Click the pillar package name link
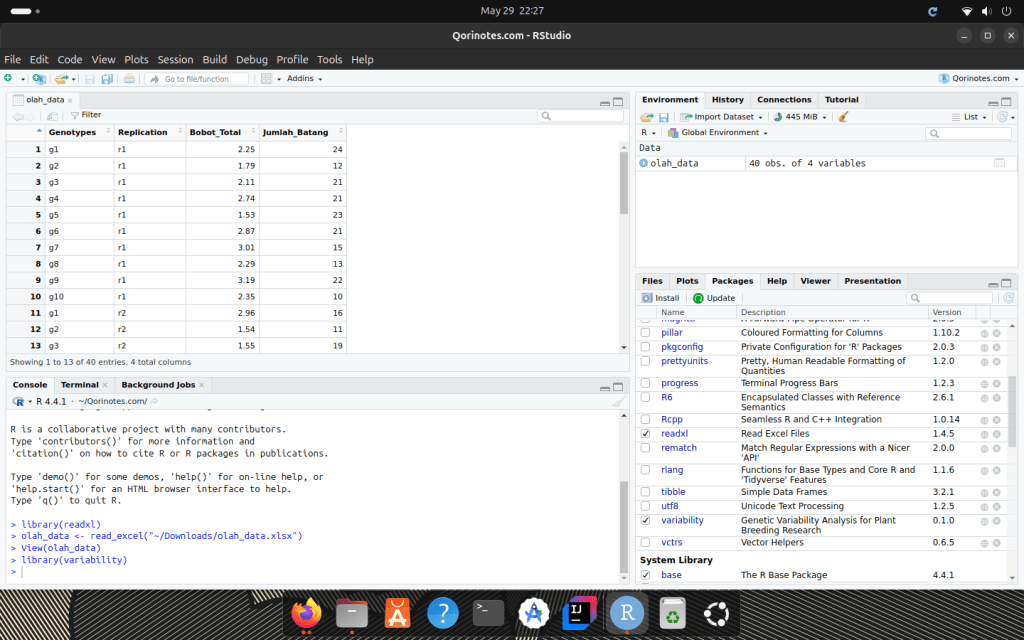 pyautogui.click(x=671, y=333)
